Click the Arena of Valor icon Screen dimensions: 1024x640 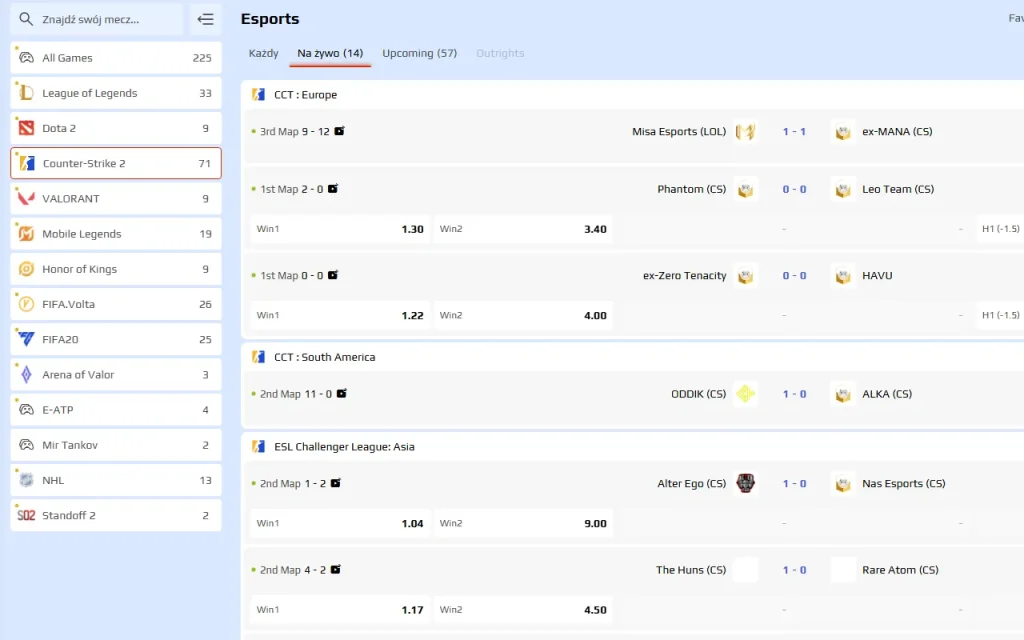click(x=26, y=374)
